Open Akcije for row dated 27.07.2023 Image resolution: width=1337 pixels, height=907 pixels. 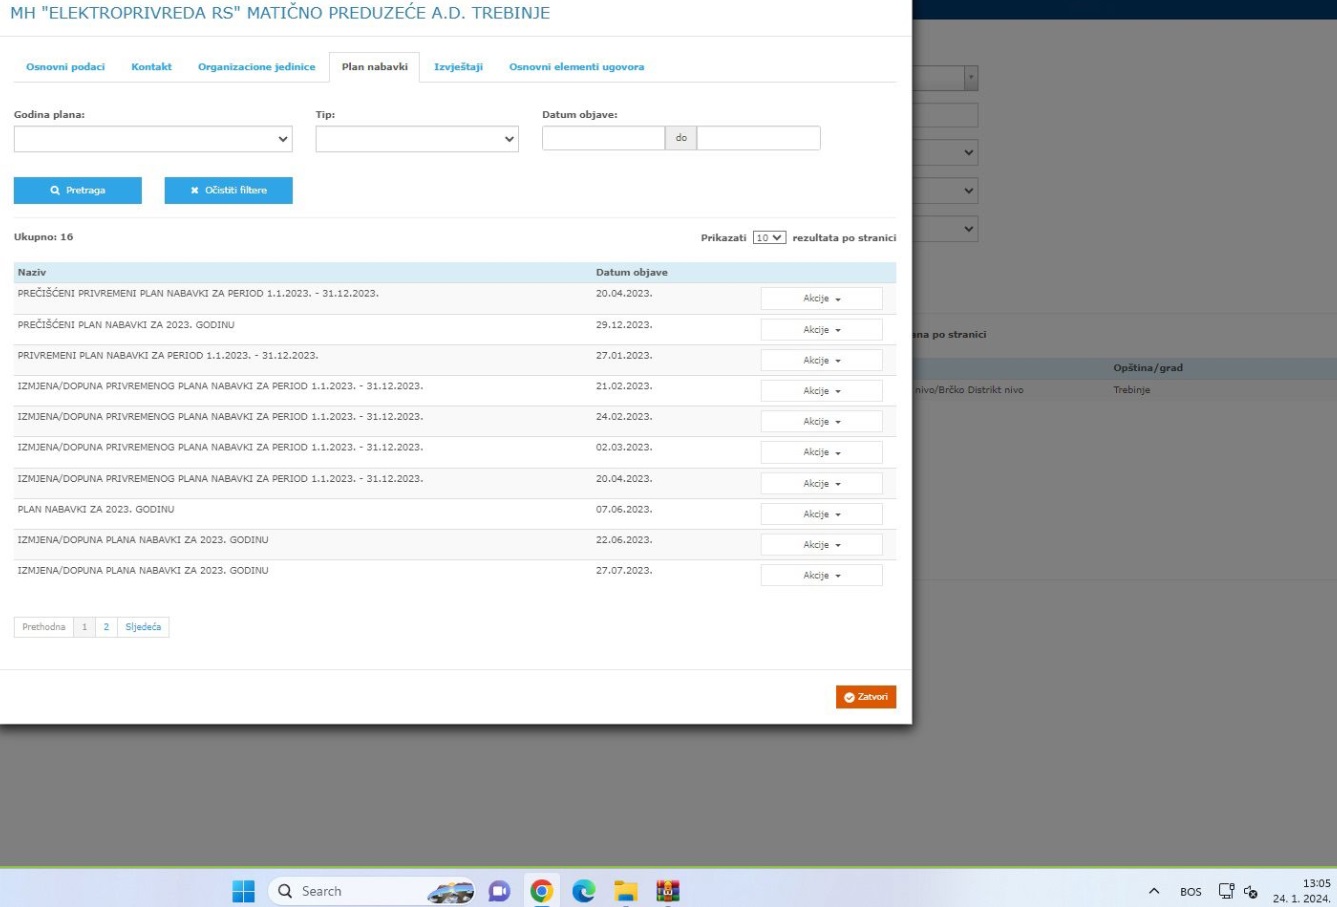pyautogui.click(x=821, y=576)
